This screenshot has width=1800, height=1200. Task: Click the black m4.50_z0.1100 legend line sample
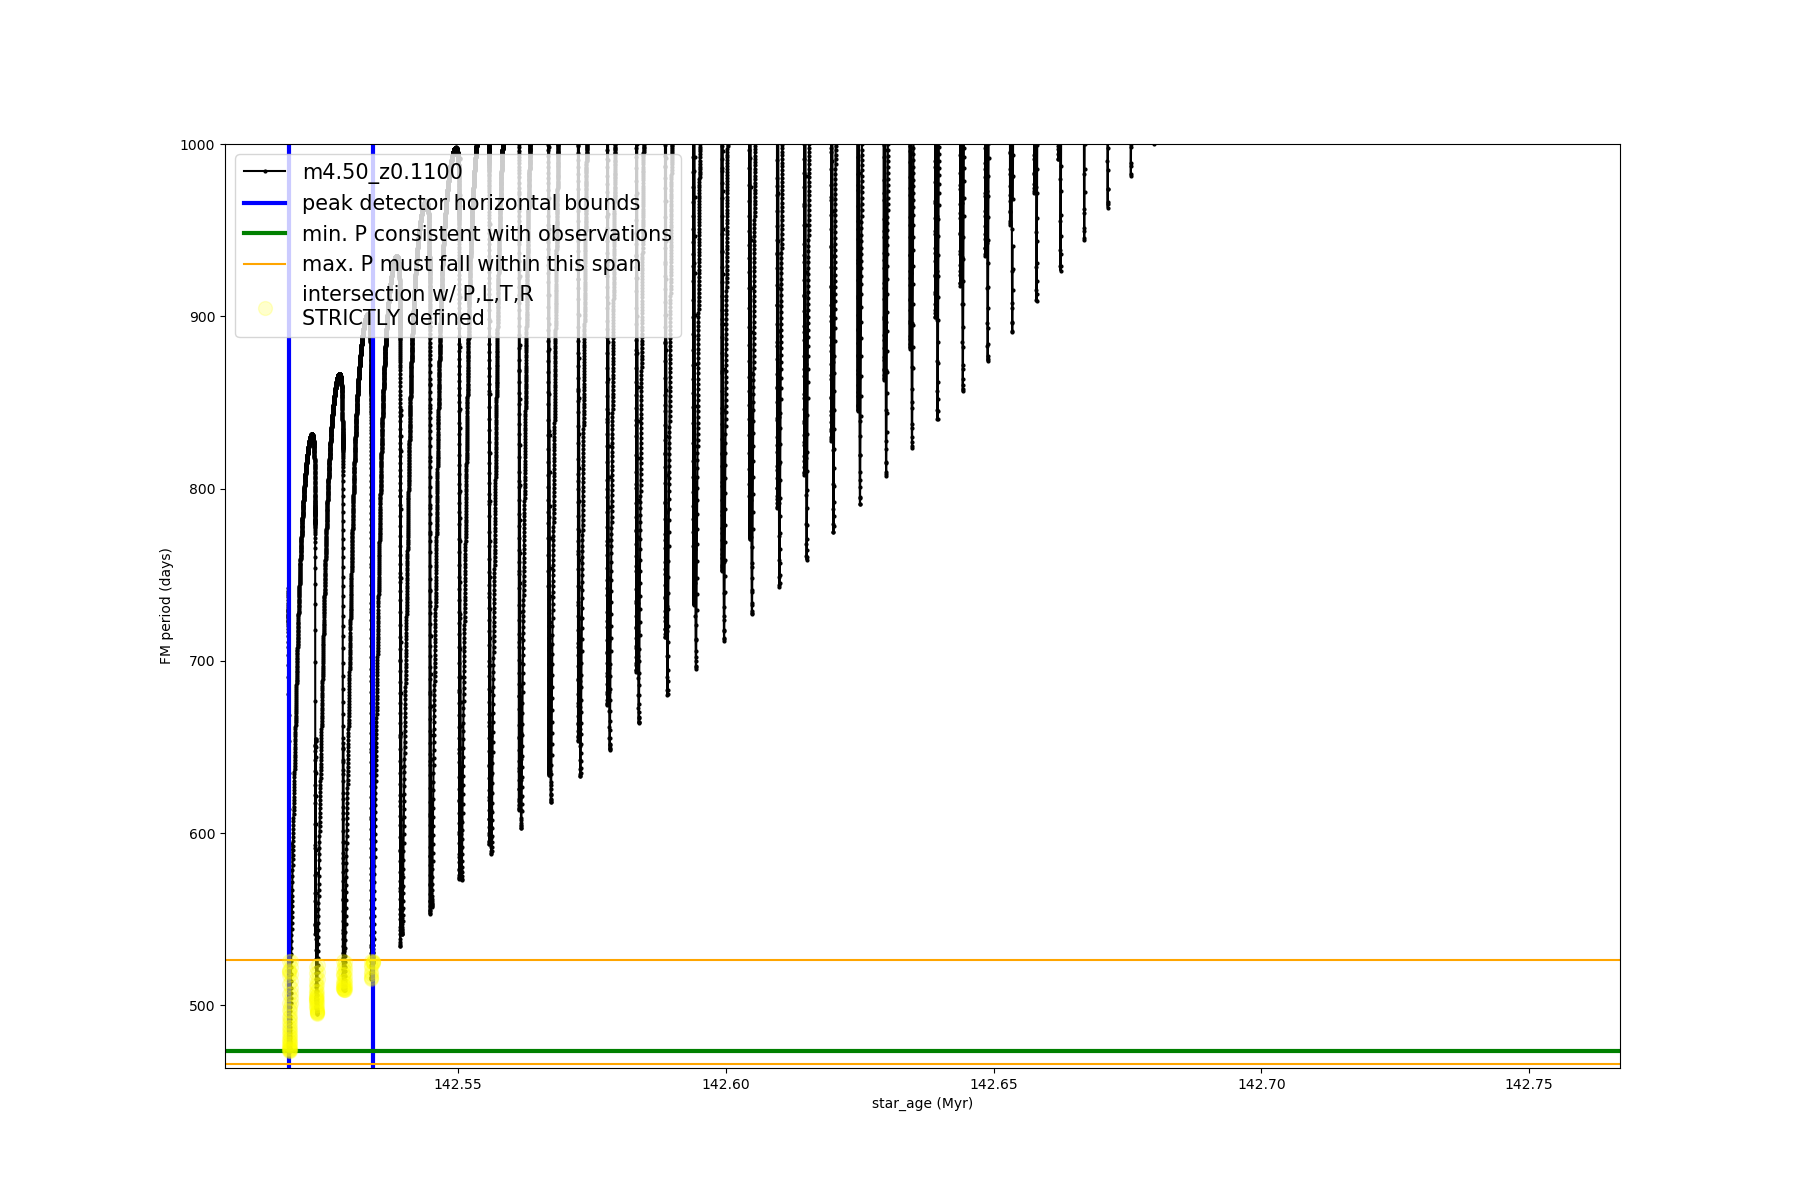coord(265,172)
